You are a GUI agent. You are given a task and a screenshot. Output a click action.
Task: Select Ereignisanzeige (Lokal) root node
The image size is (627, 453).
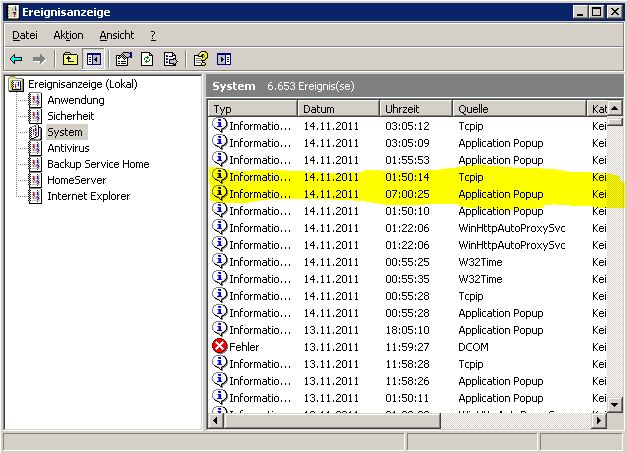click(x=83, y=84)
